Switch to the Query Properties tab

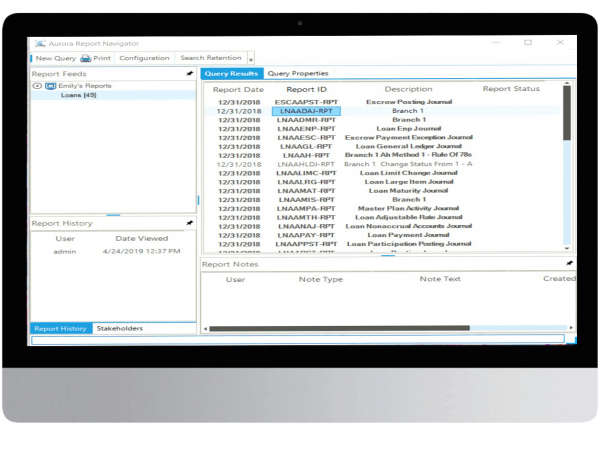coord(298,74)
